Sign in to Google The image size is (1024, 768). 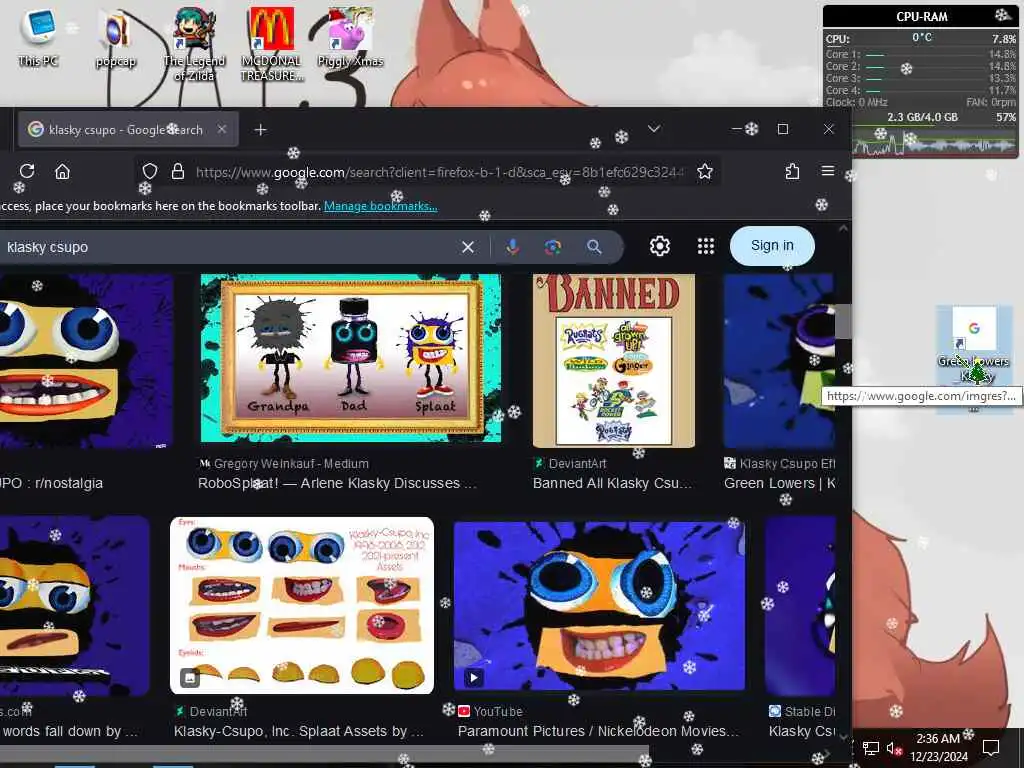tap(772, 246)
